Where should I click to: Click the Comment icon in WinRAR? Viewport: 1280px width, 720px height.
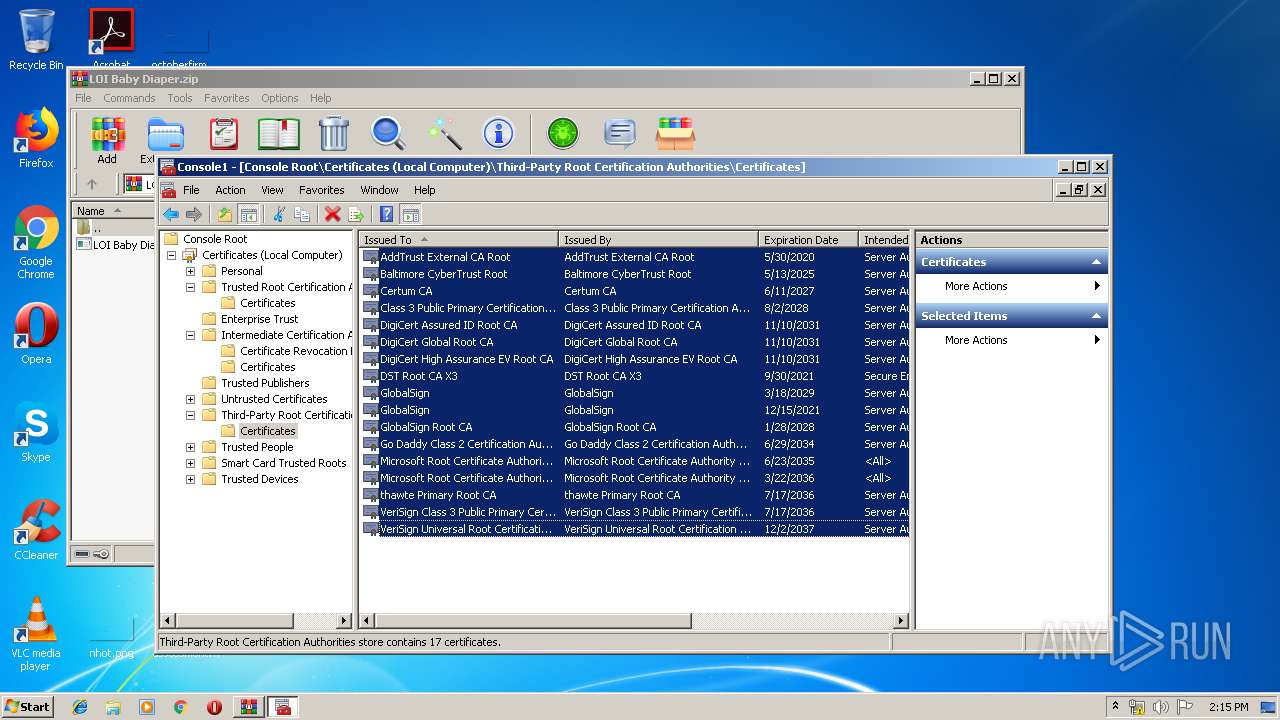[620, 133]
